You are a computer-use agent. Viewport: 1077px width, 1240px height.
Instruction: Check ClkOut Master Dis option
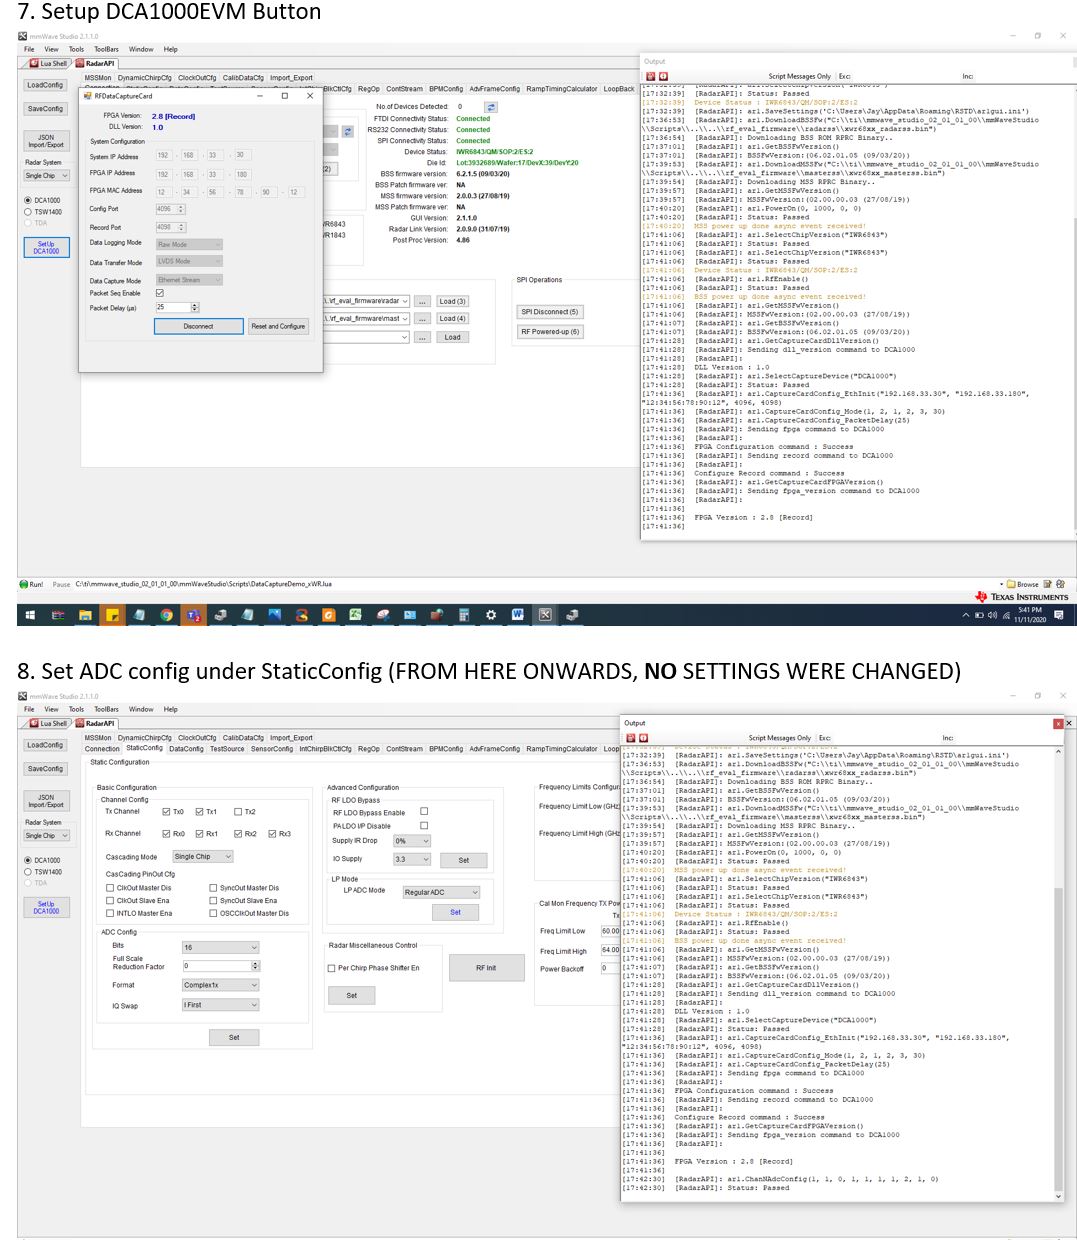point(110,888)
